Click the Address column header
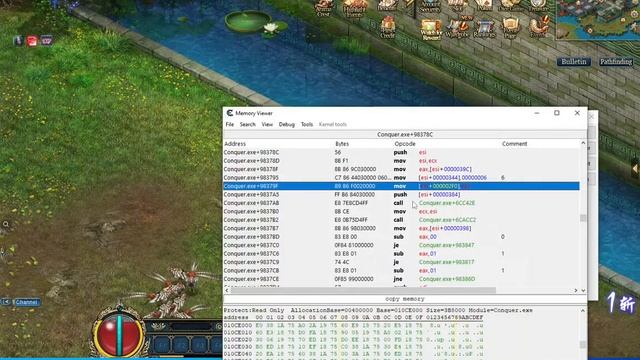This screenshot has height=360, width=640. pos(235,144)
